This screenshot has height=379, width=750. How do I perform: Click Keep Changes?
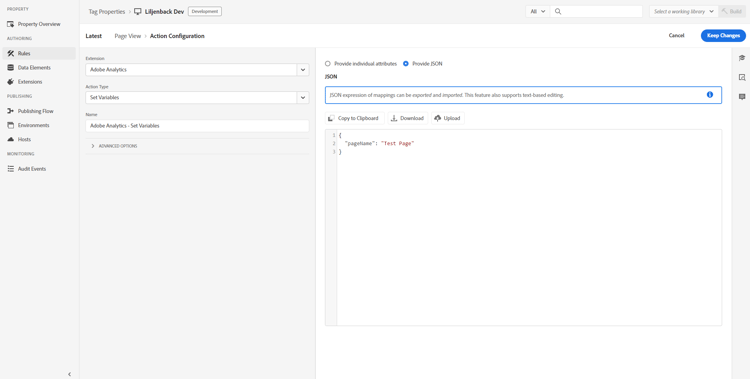[723, 36]
